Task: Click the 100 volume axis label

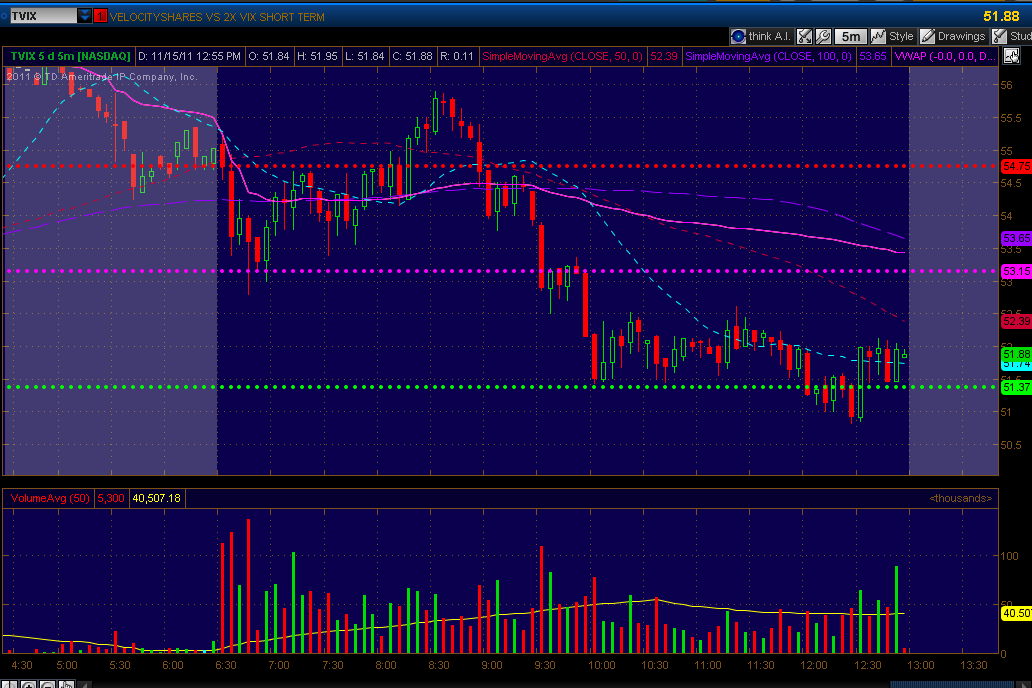Action: [1009, 556]
